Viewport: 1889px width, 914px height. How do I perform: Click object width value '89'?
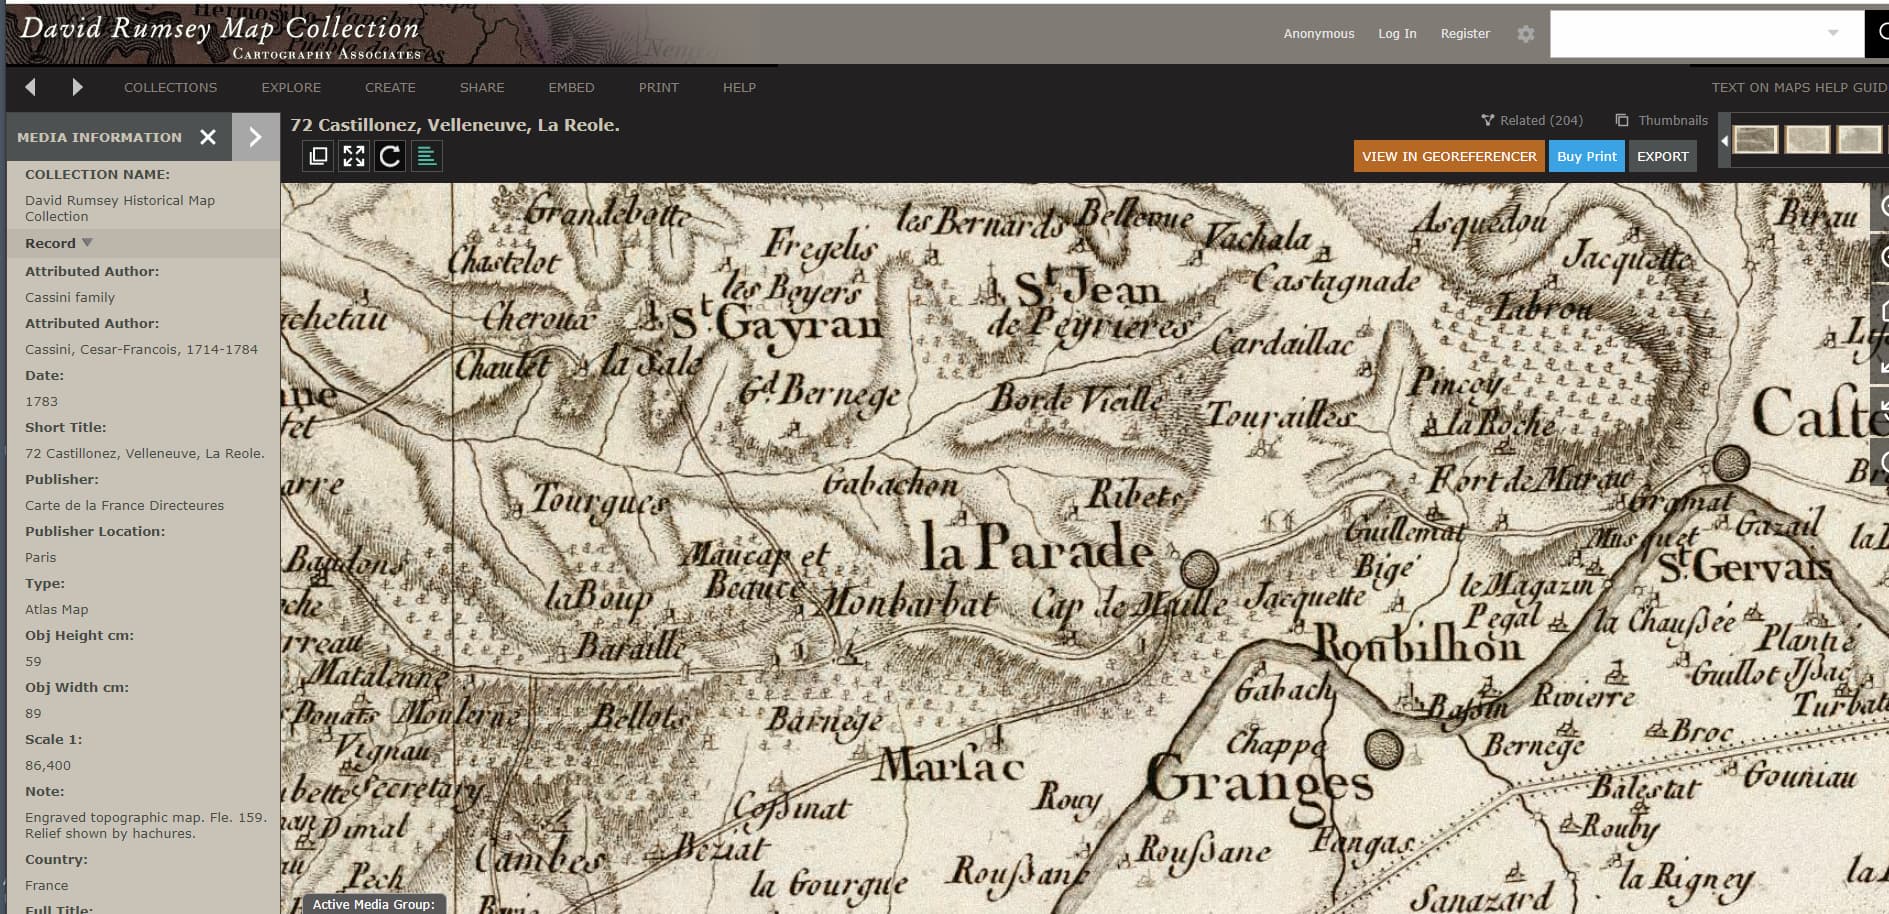click(33, 713)
